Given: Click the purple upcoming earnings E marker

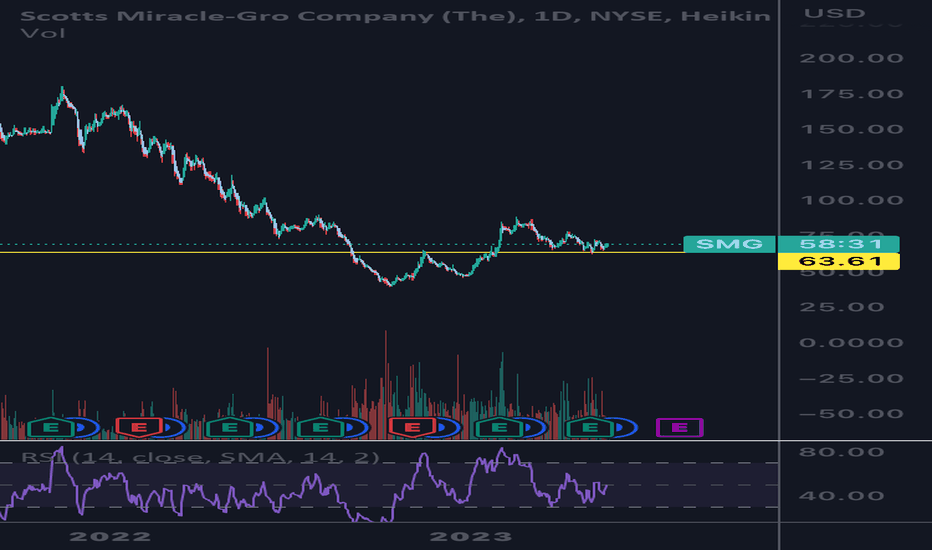Looking at the screenshot, I should coord(679,428).
